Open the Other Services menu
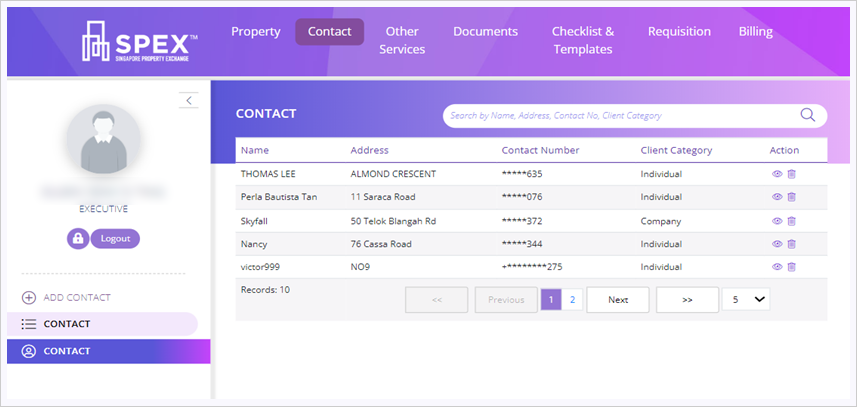This screenshot has width=857, height=407. (x=402, y=40)
